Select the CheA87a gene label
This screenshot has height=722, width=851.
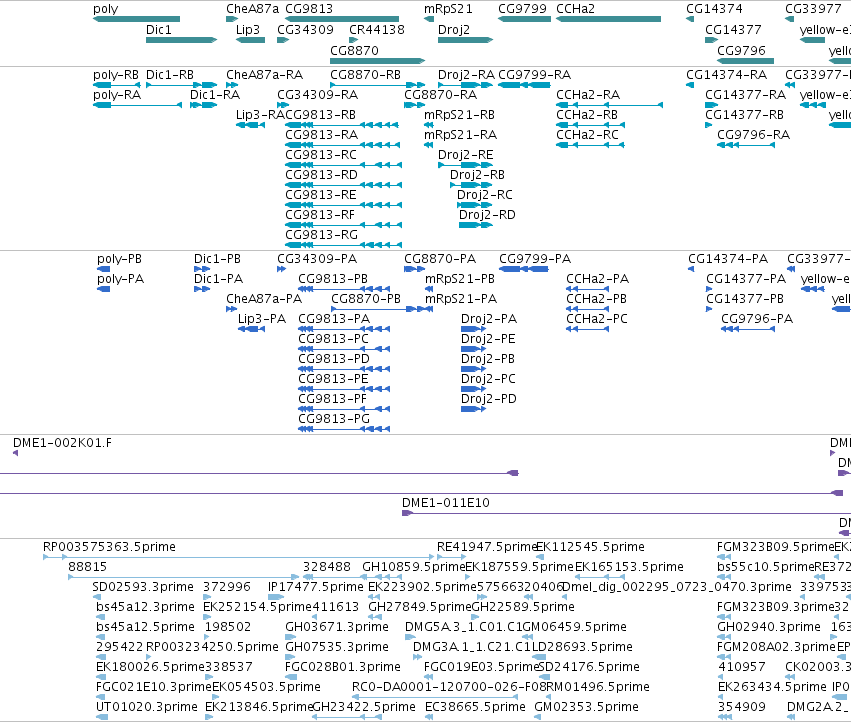pyautogui.click(x=252, y=9)
